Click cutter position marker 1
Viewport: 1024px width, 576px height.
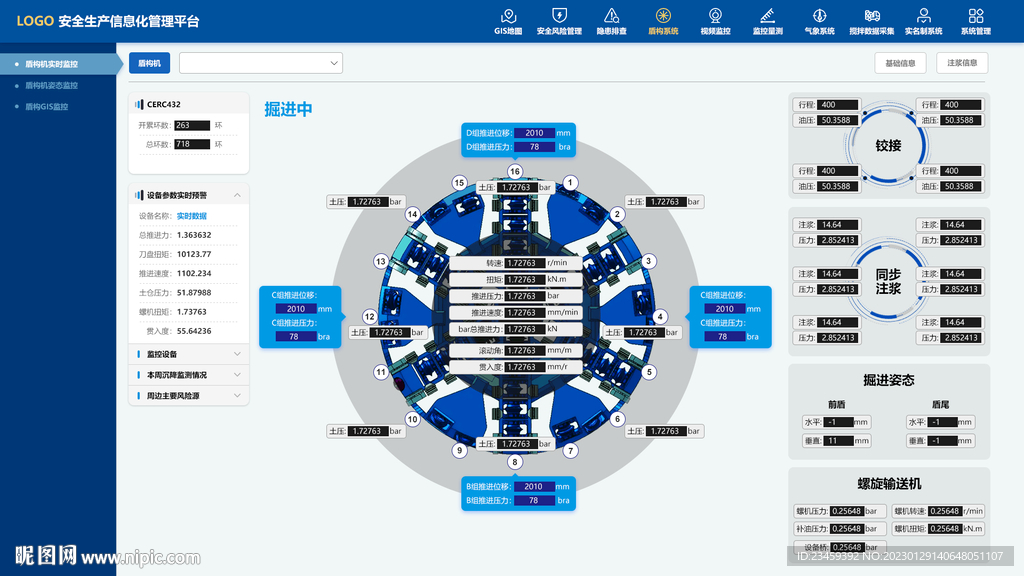(x=570, y=183)
